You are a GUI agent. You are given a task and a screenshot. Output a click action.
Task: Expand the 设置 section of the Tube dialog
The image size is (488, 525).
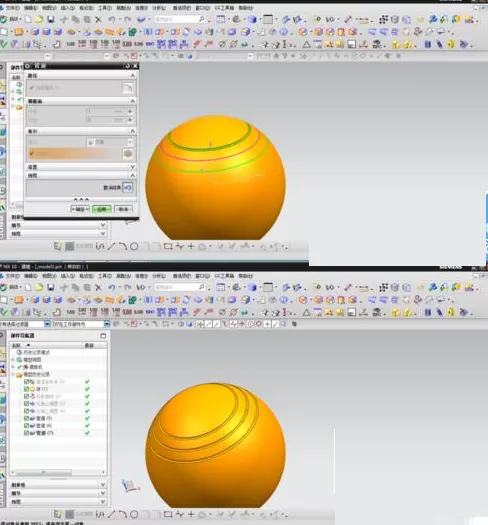(x=132, y=167)
